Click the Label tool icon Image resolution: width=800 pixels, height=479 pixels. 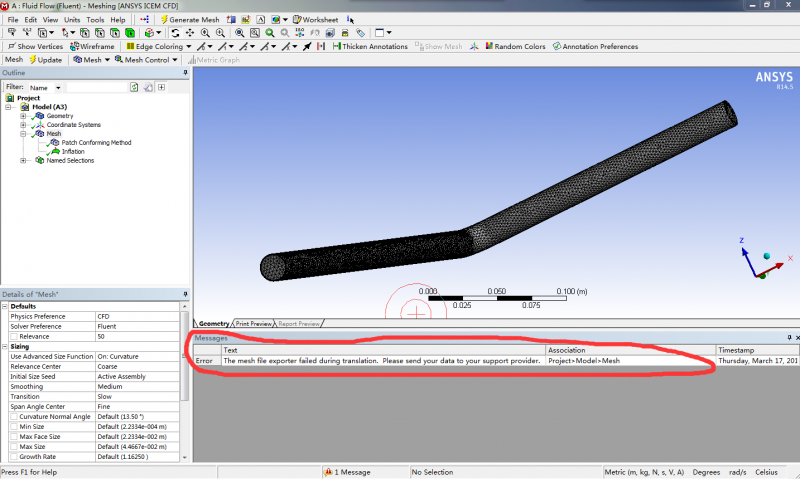(11, 33)
